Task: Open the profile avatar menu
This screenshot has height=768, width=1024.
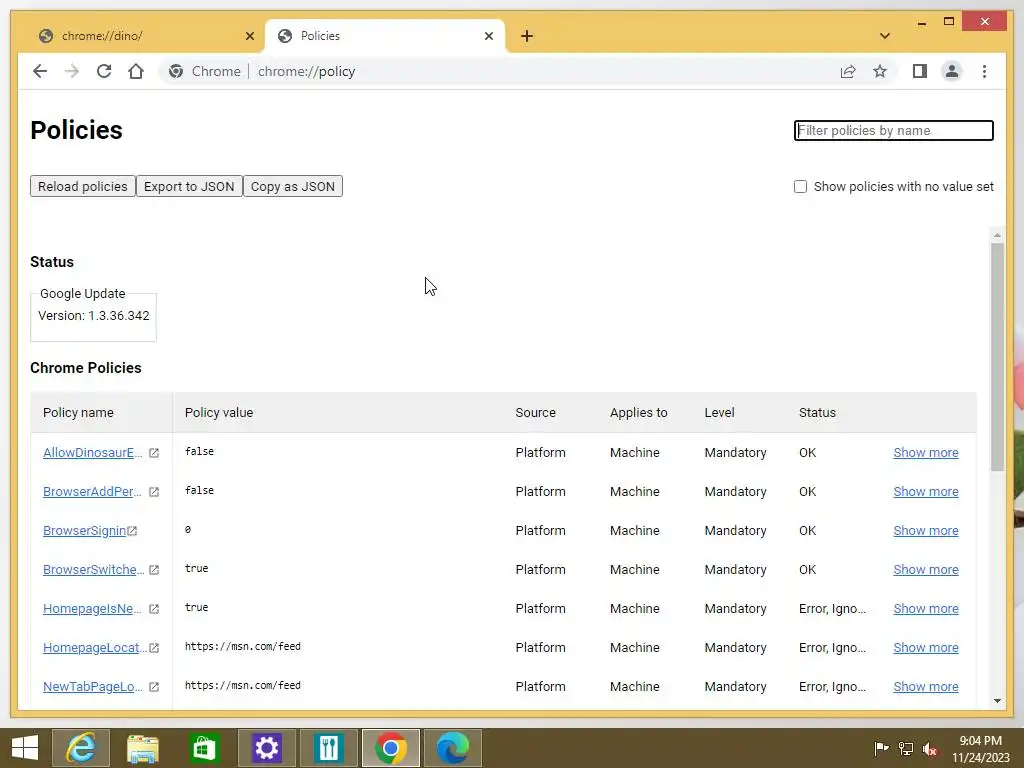Action: (952, 71)
